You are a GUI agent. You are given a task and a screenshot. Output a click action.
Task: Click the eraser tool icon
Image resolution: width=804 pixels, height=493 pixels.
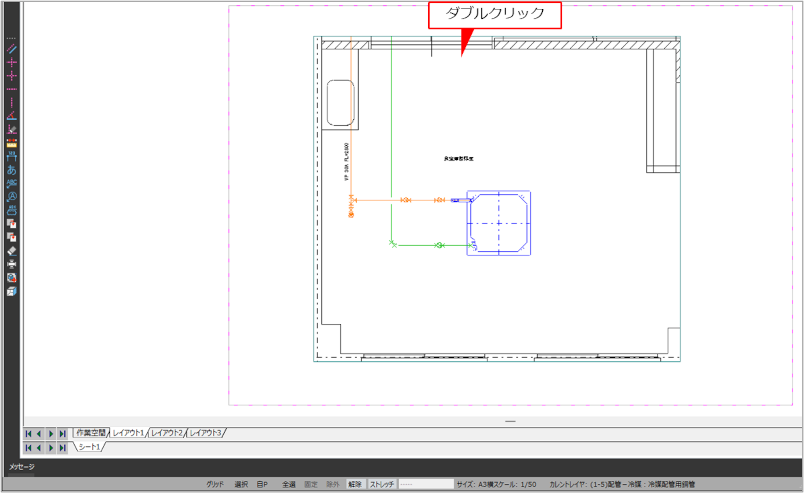pos(12,251)
